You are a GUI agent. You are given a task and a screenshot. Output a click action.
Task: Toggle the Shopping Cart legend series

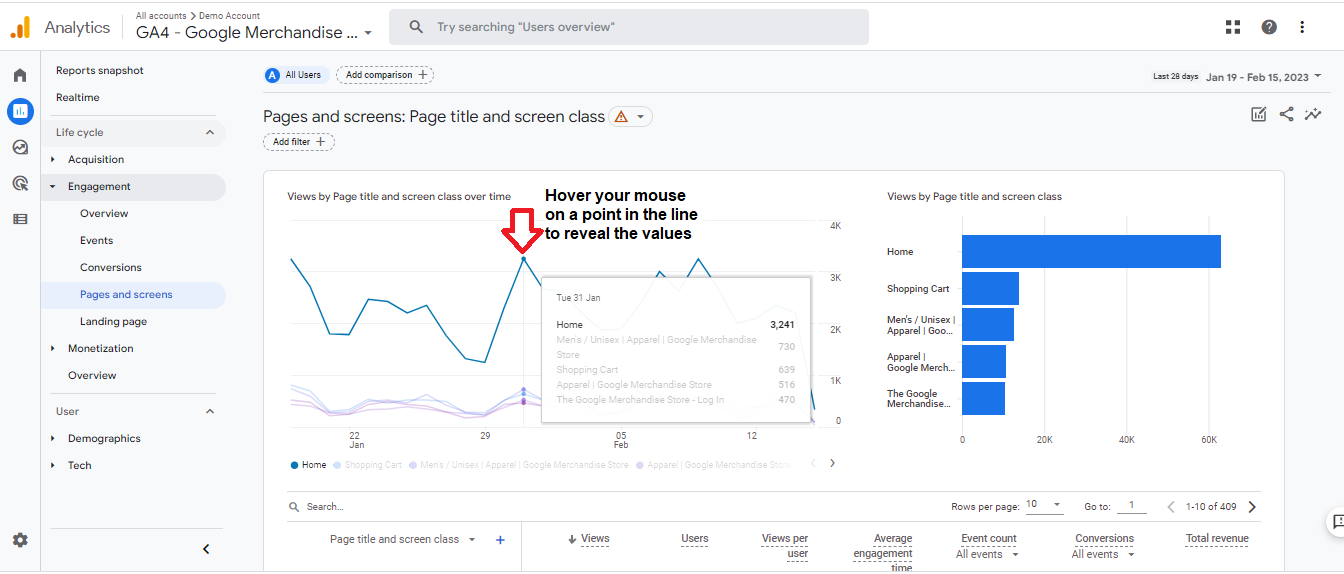[367, 465]
